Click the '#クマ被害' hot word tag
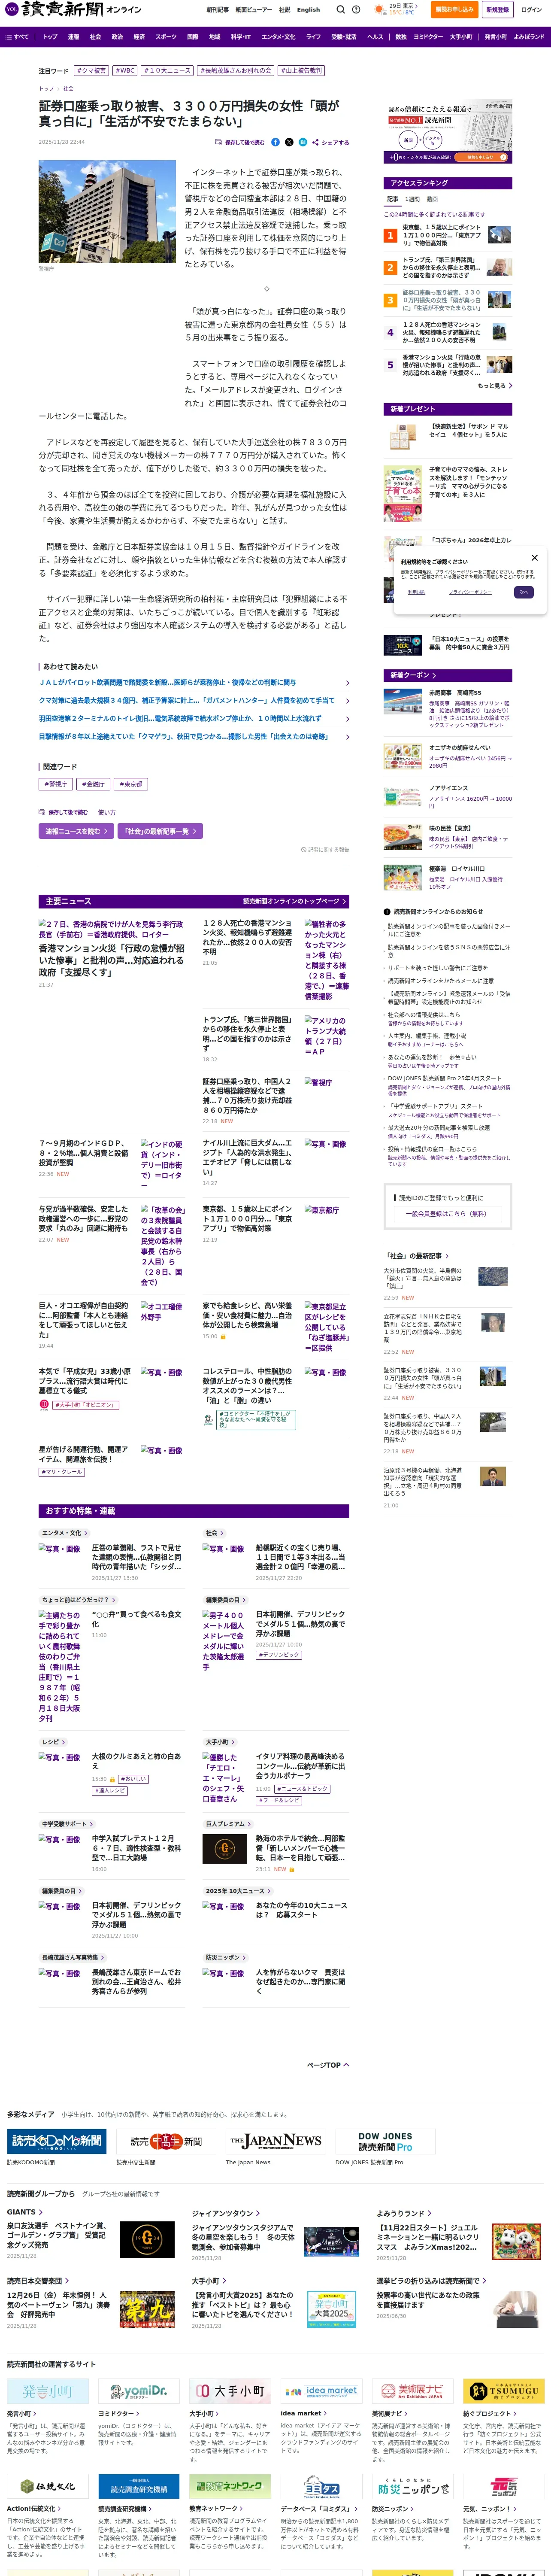The width and height of the screenshot is (551, 2576). click(x=92, y=71)
